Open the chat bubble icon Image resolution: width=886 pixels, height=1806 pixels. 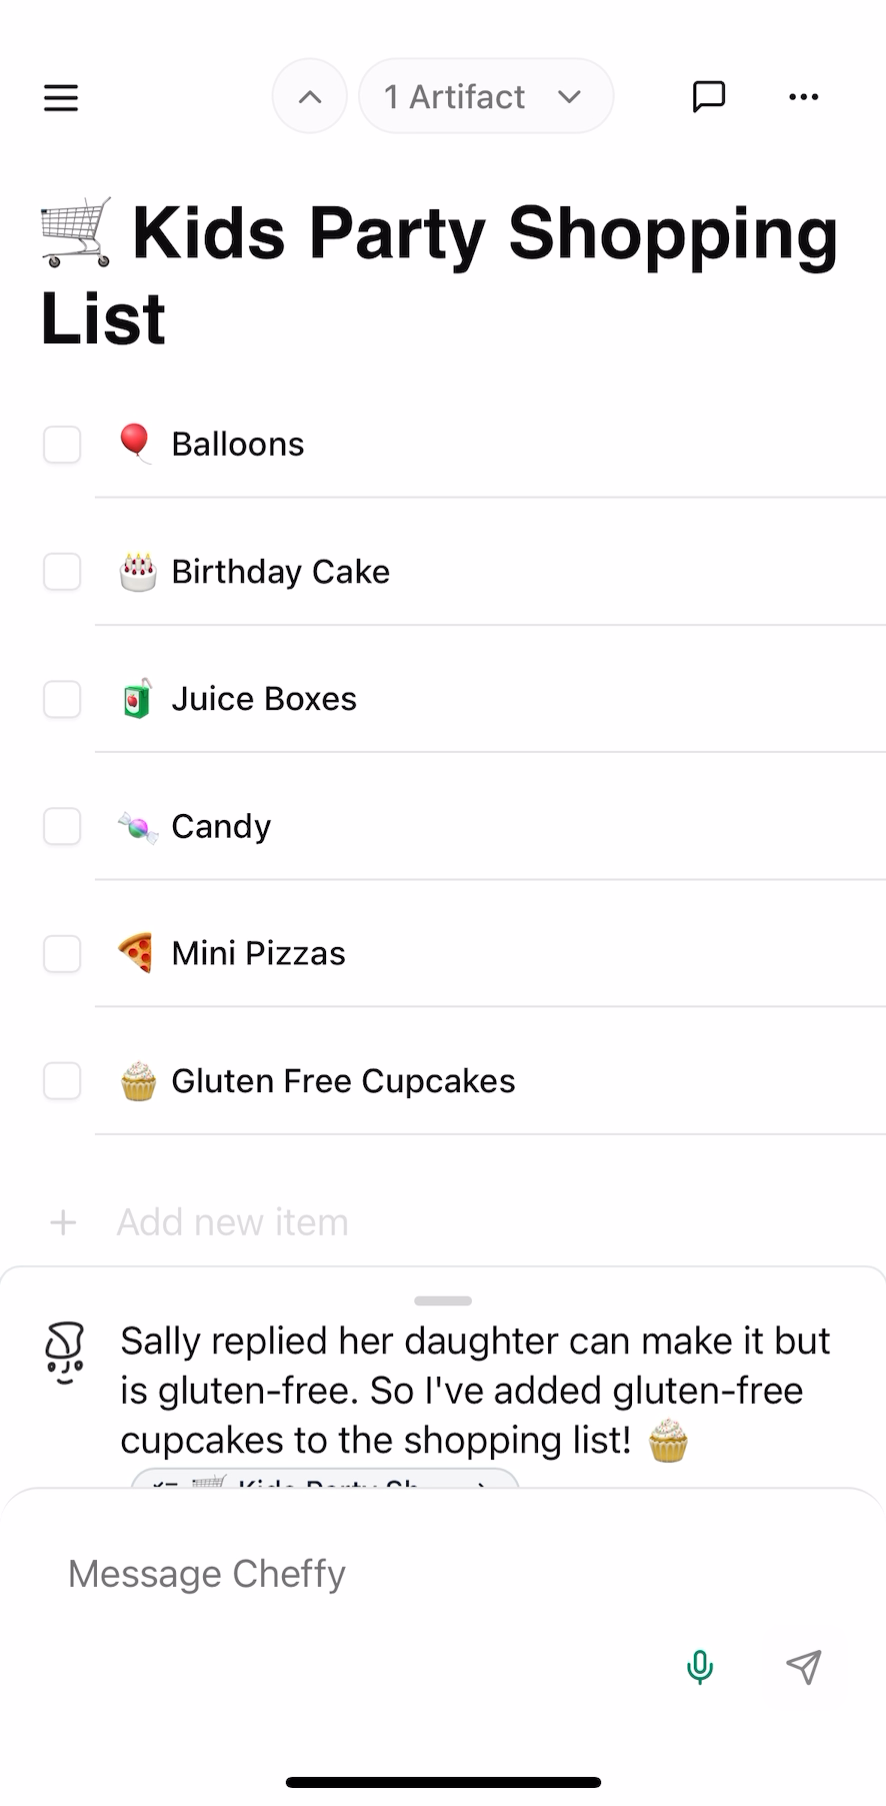pyautogui.click(x=709, y=97)
